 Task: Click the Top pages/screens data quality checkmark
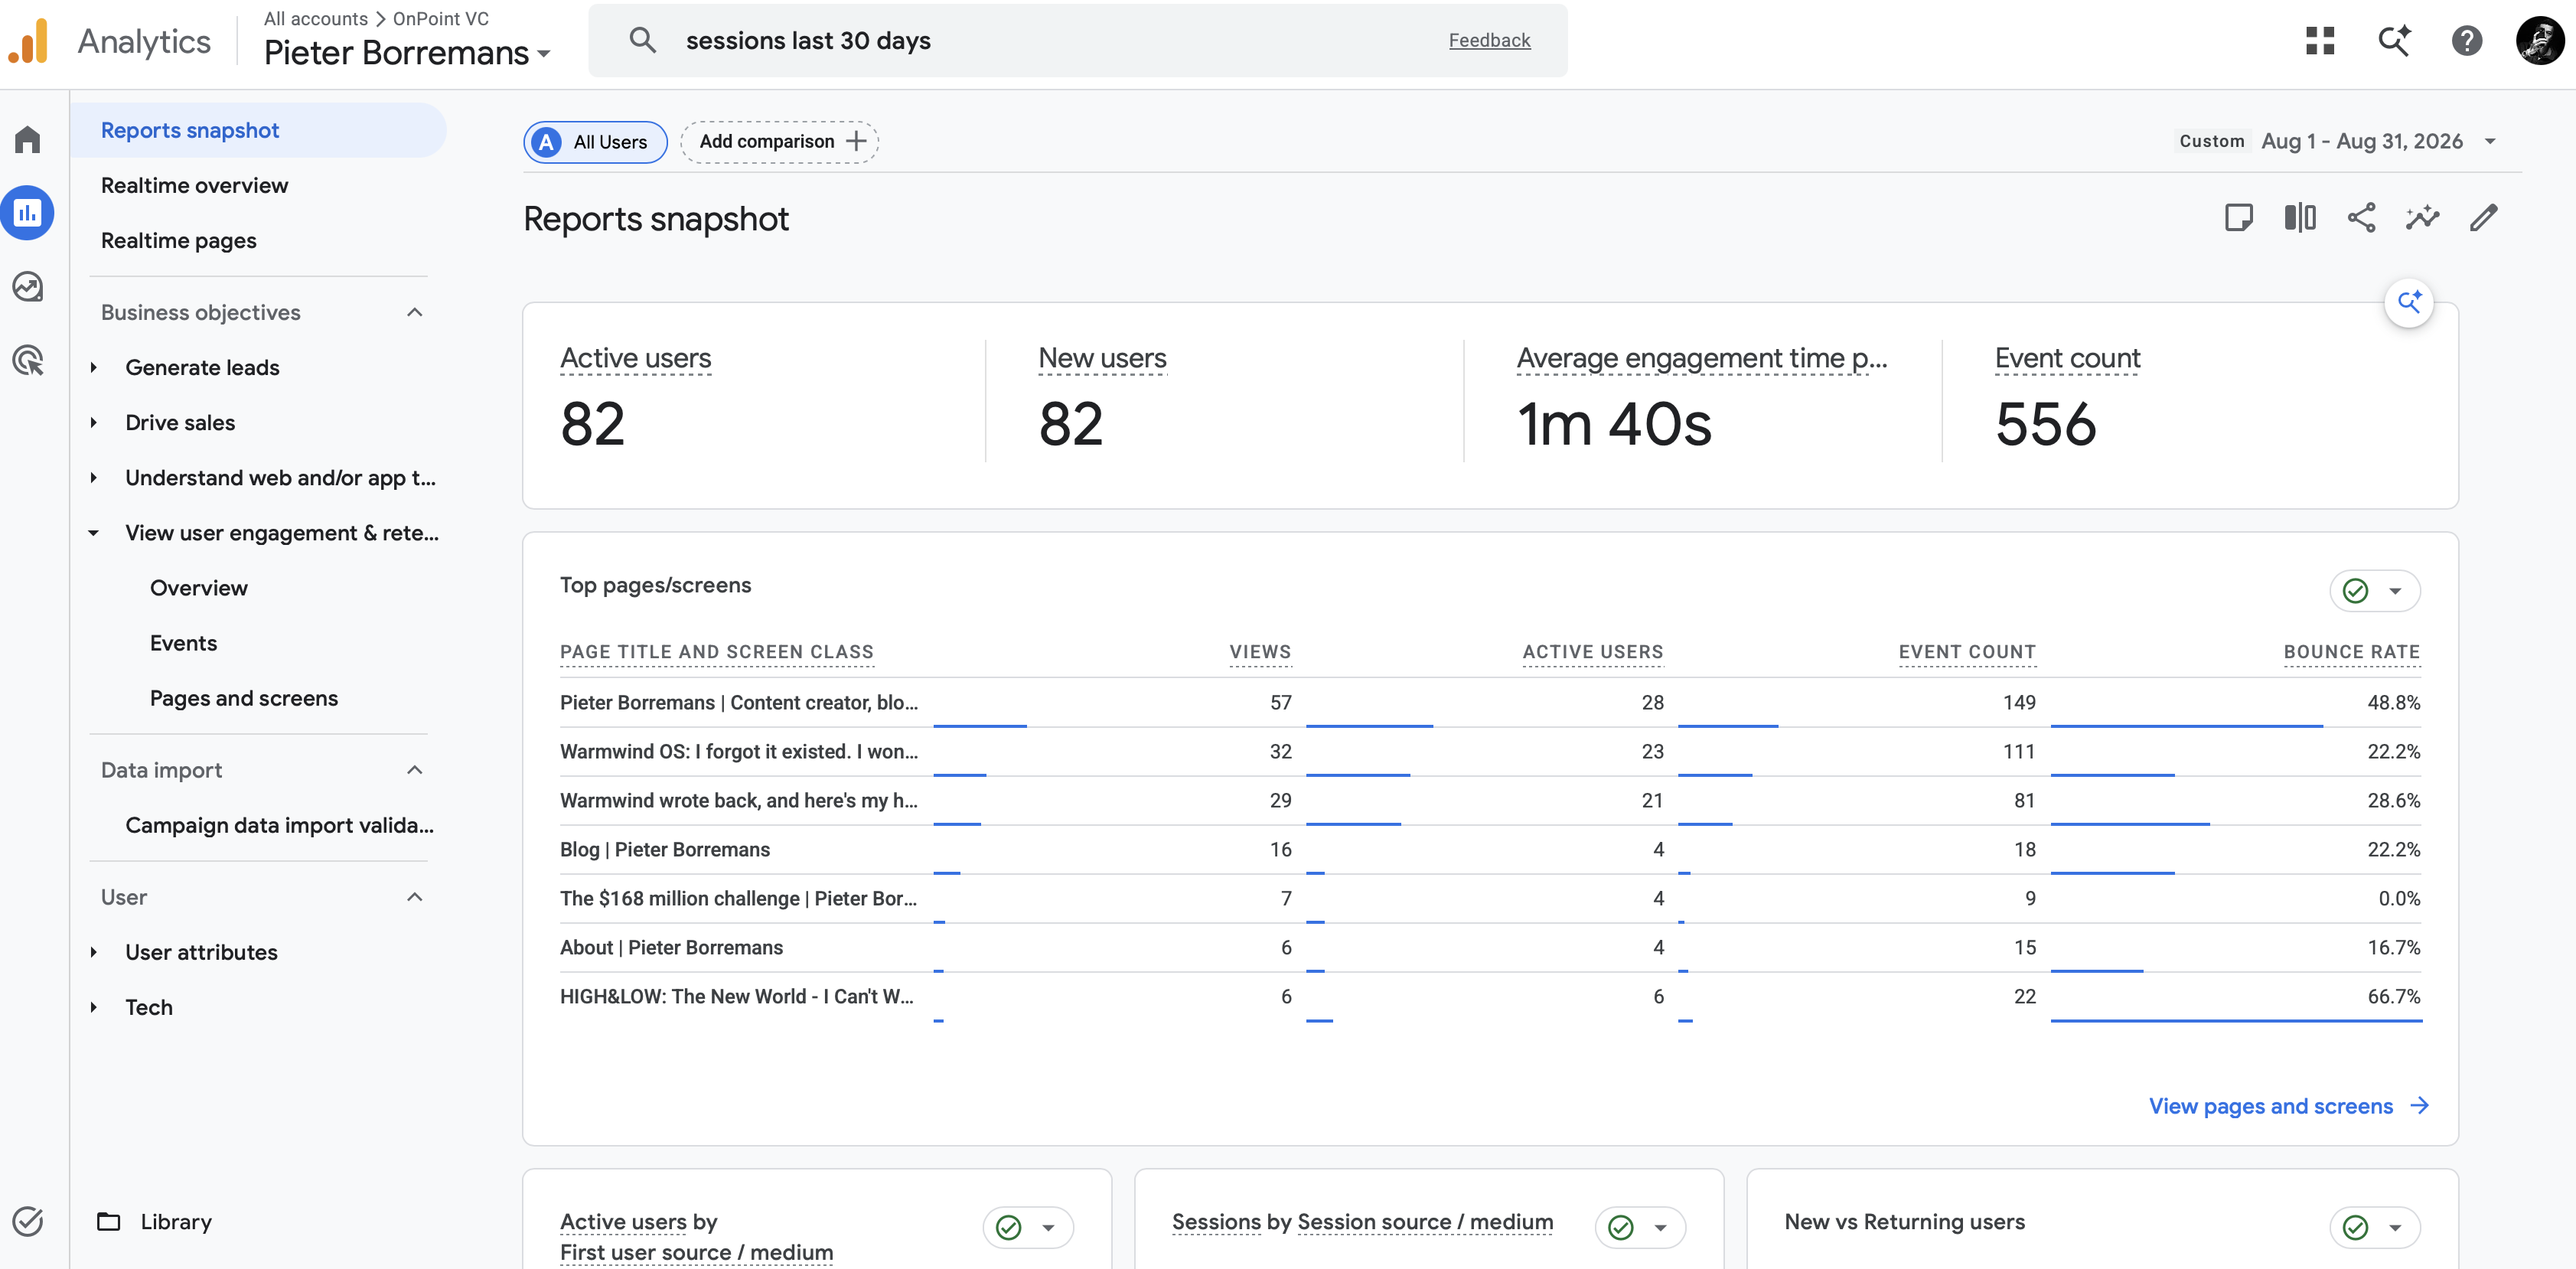pyautogui.click(x=2356, y=591)
